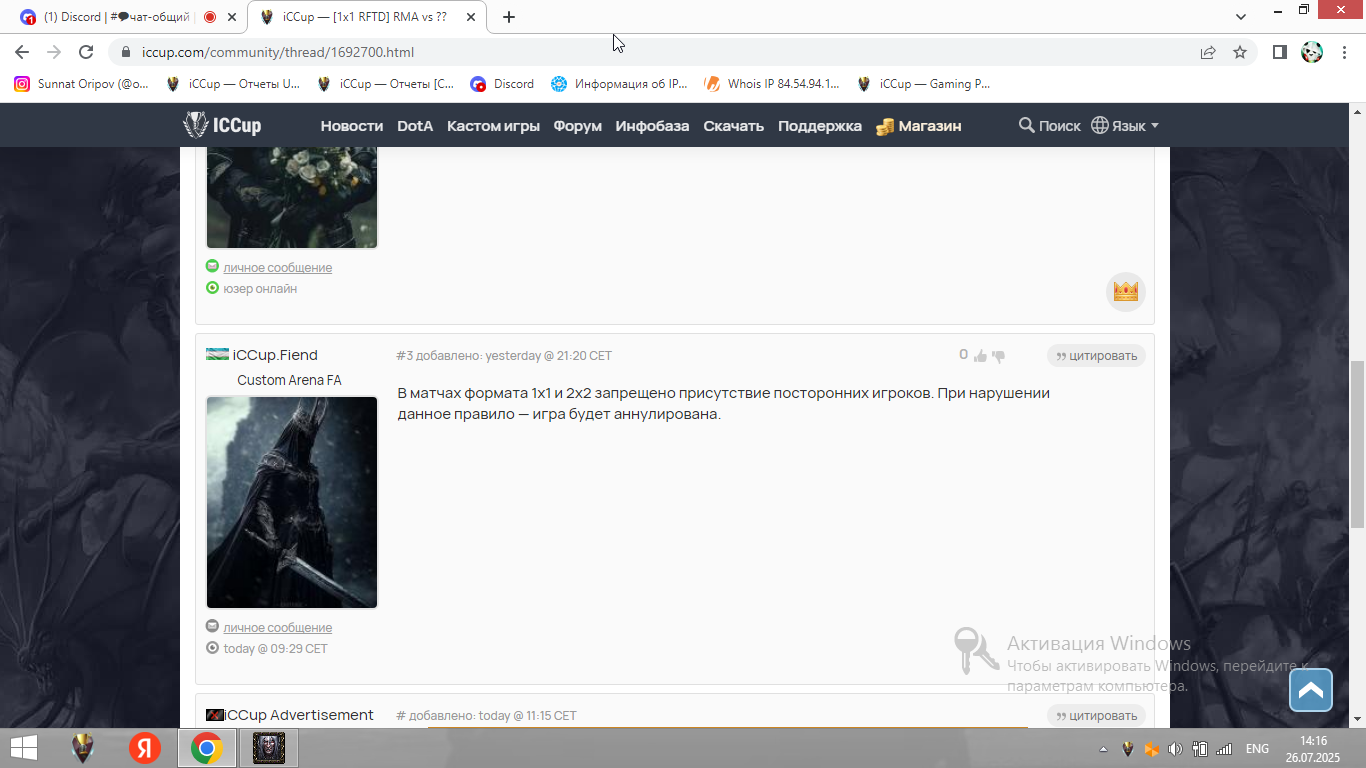Screen dimensions: 1366x768
Task: Open the Sunnat Oripov Instagram bookmark
Action: click(82, 84)
